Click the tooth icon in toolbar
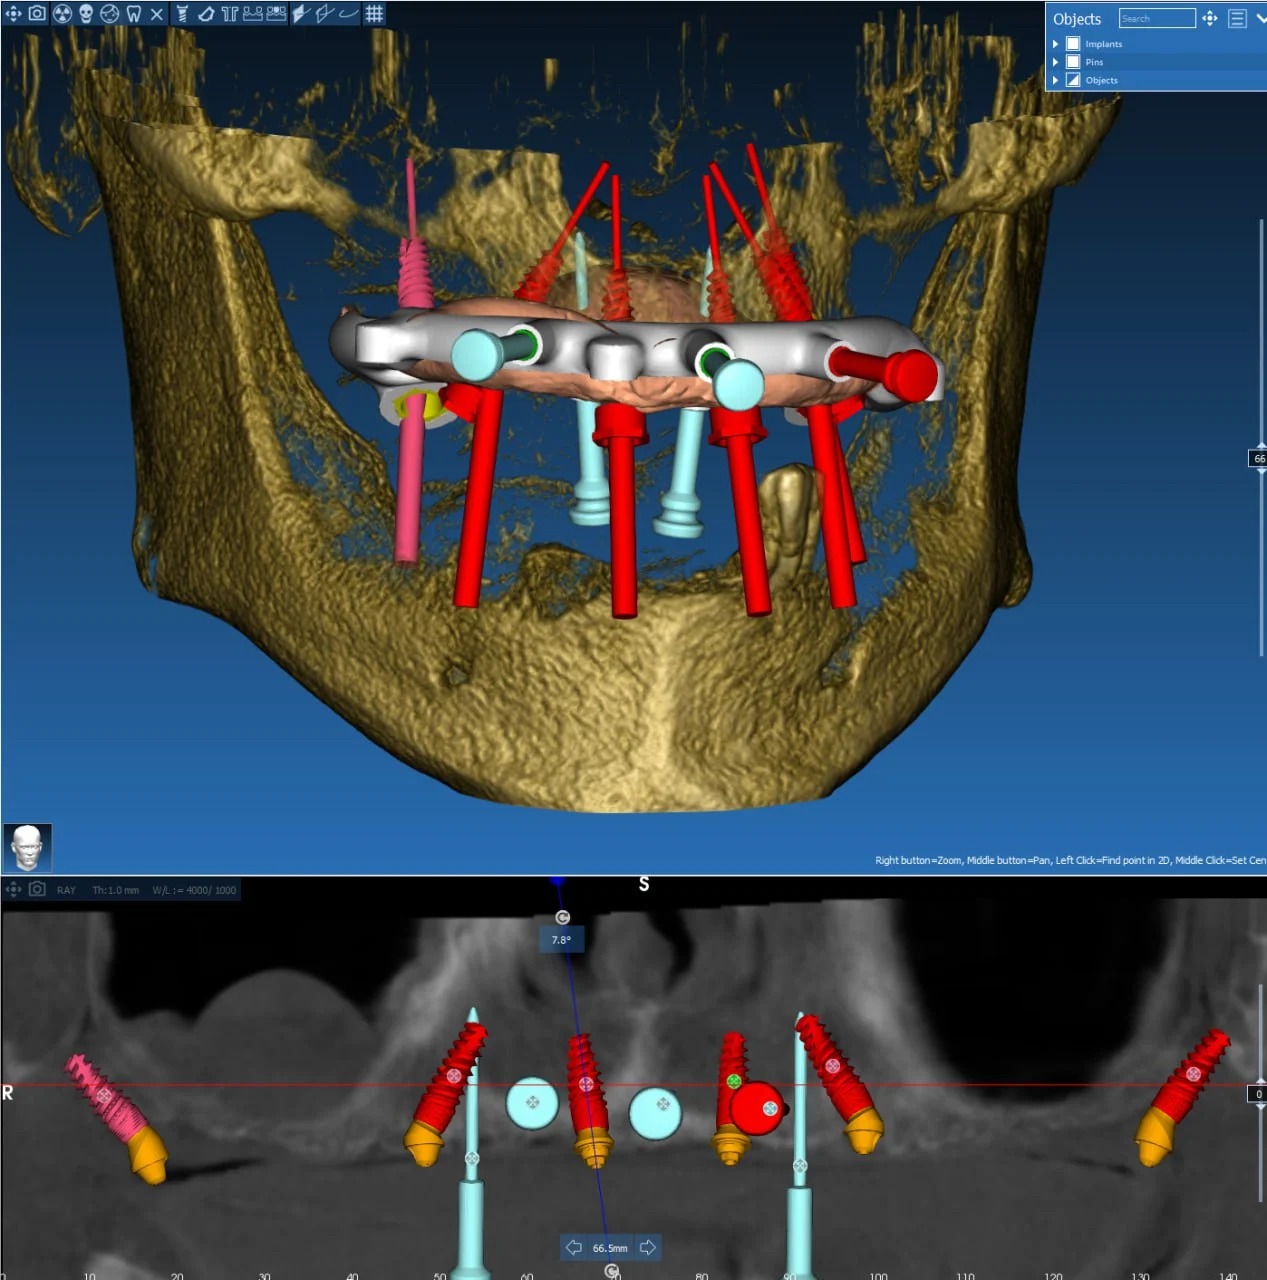 [x=133, y=13]
